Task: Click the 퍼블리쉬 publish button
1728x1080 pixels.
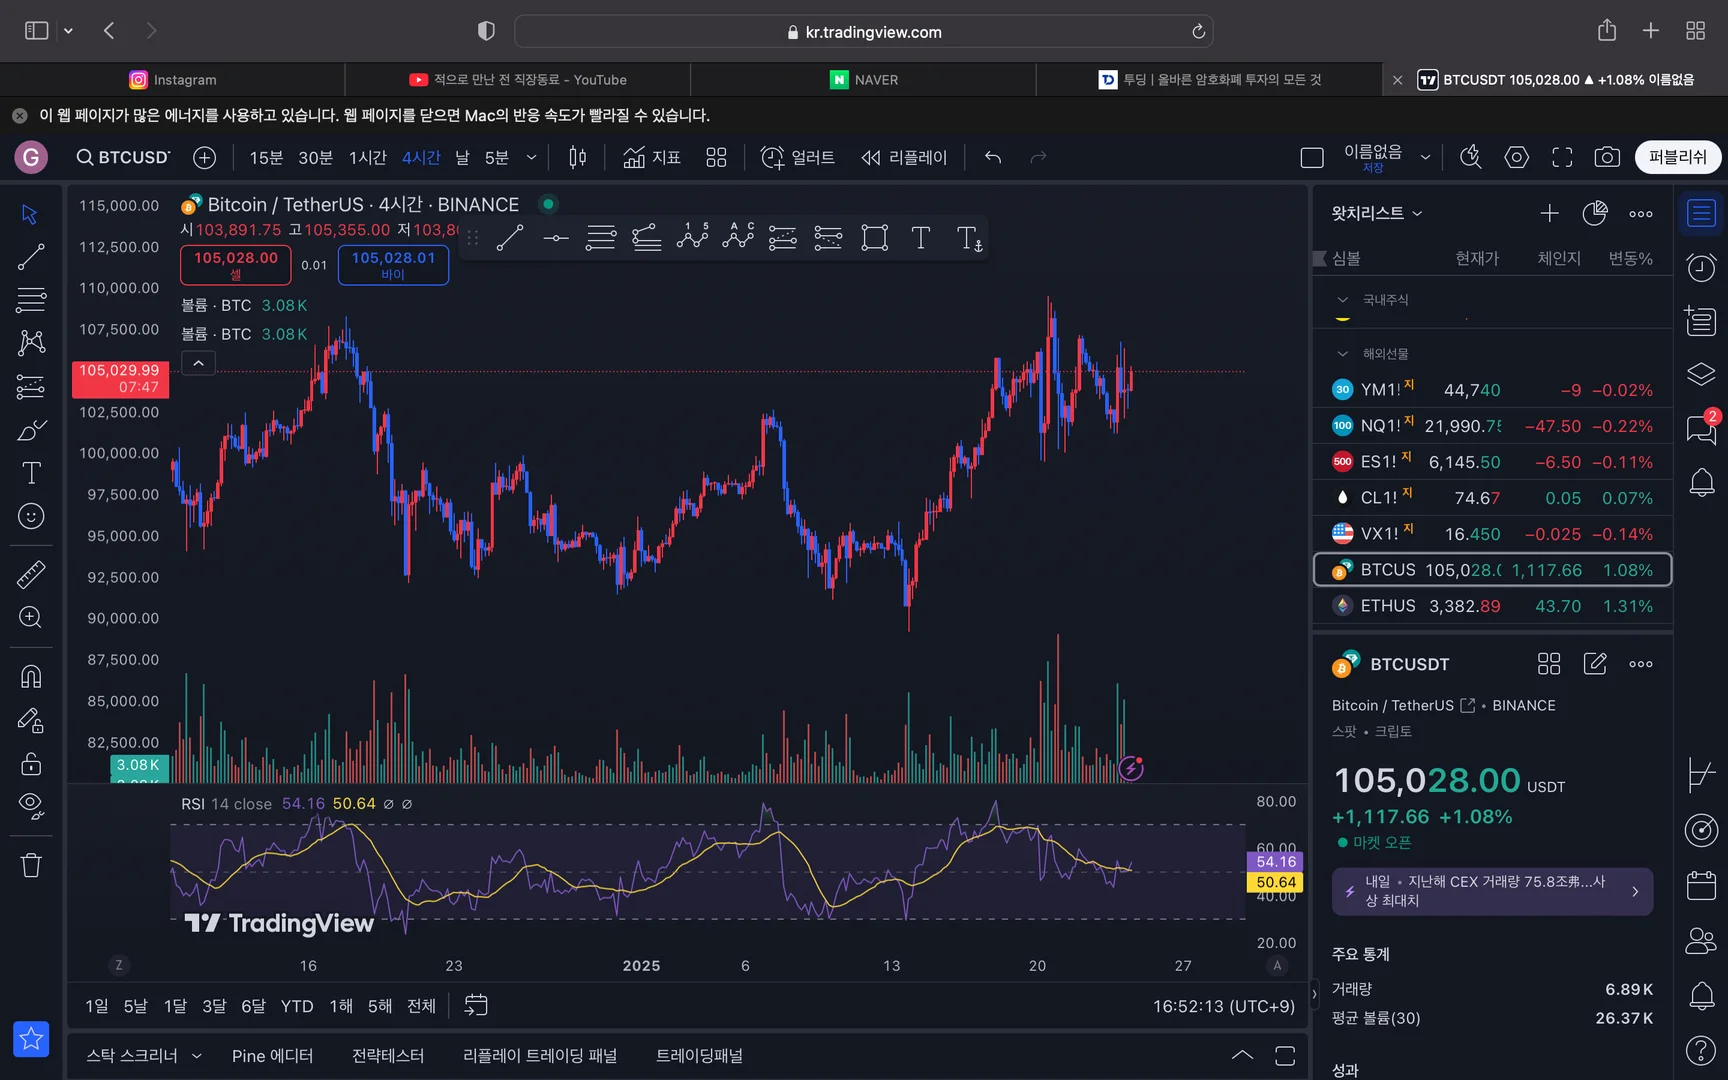Action: 1678,157
